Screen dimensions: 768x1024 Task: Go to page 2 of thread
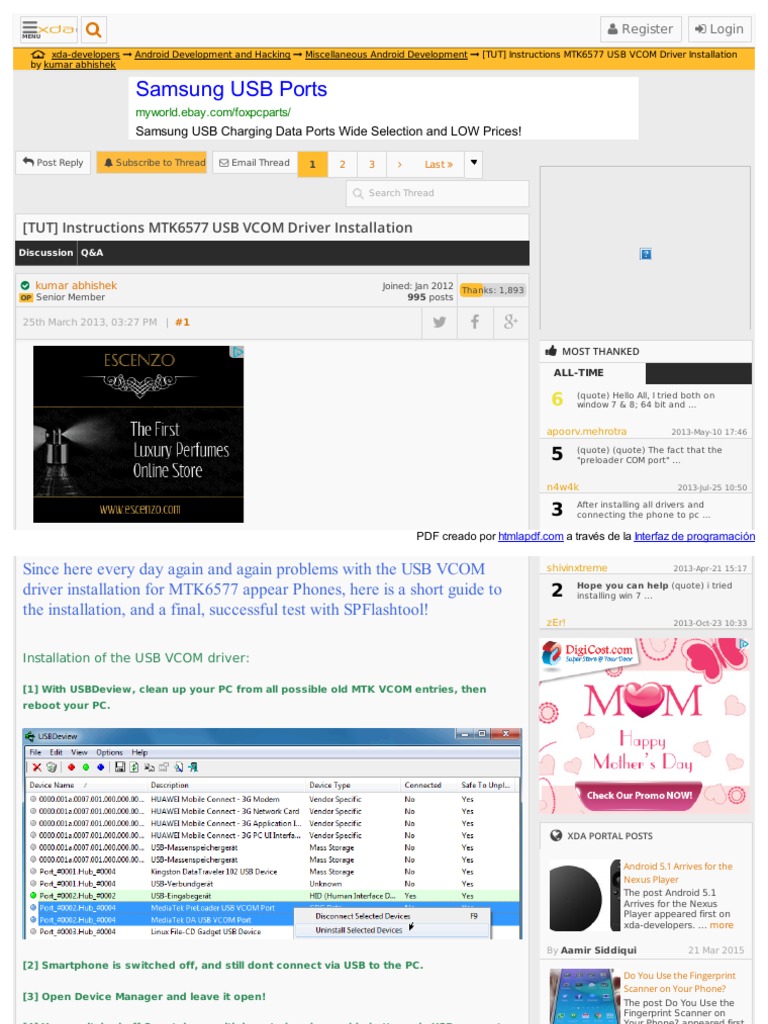pyautogui.click(x=342, y=165)
